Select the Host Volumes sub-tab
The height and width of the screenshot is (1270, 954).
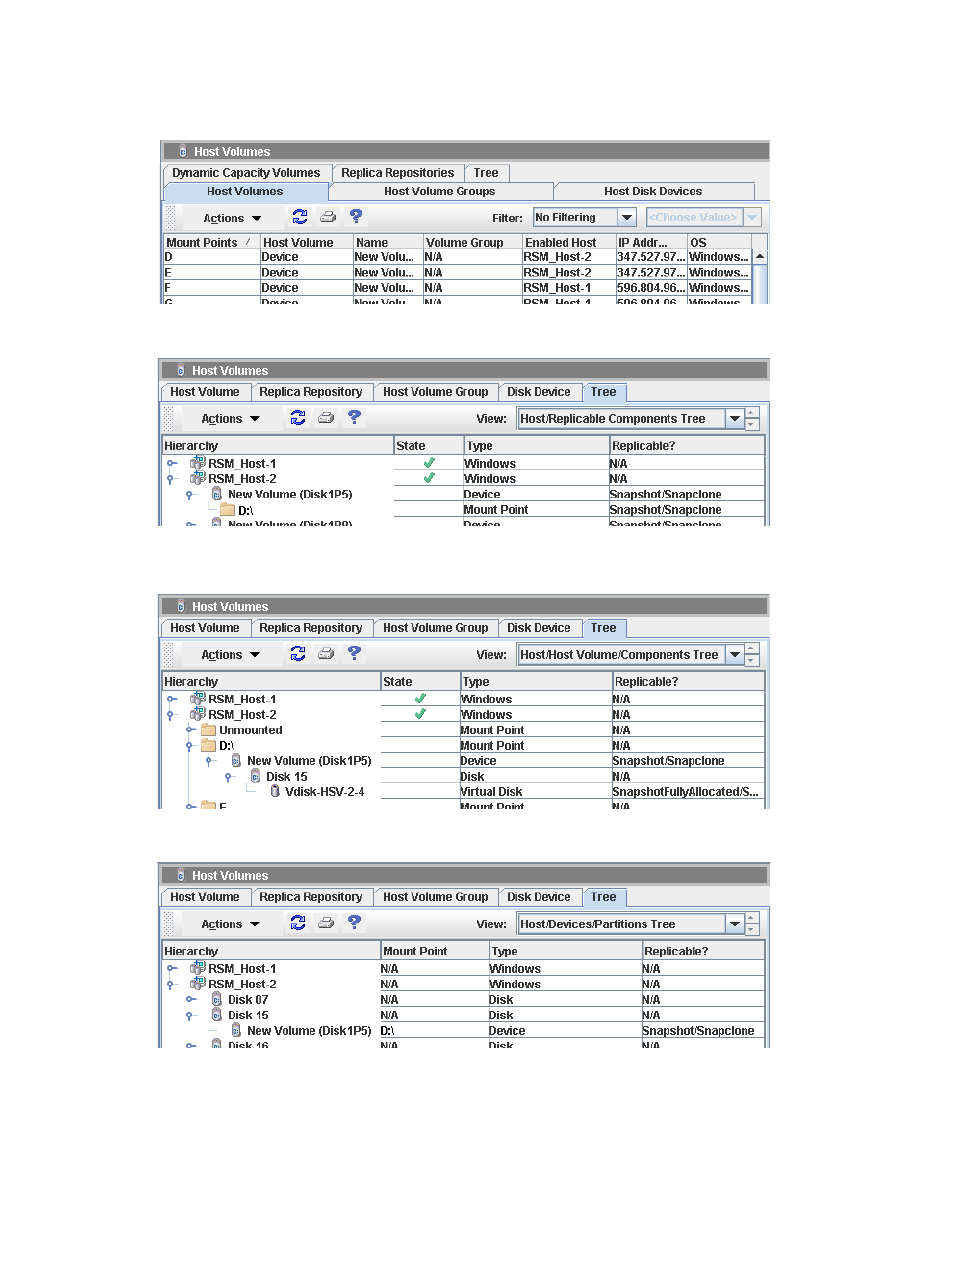(245, 191)
